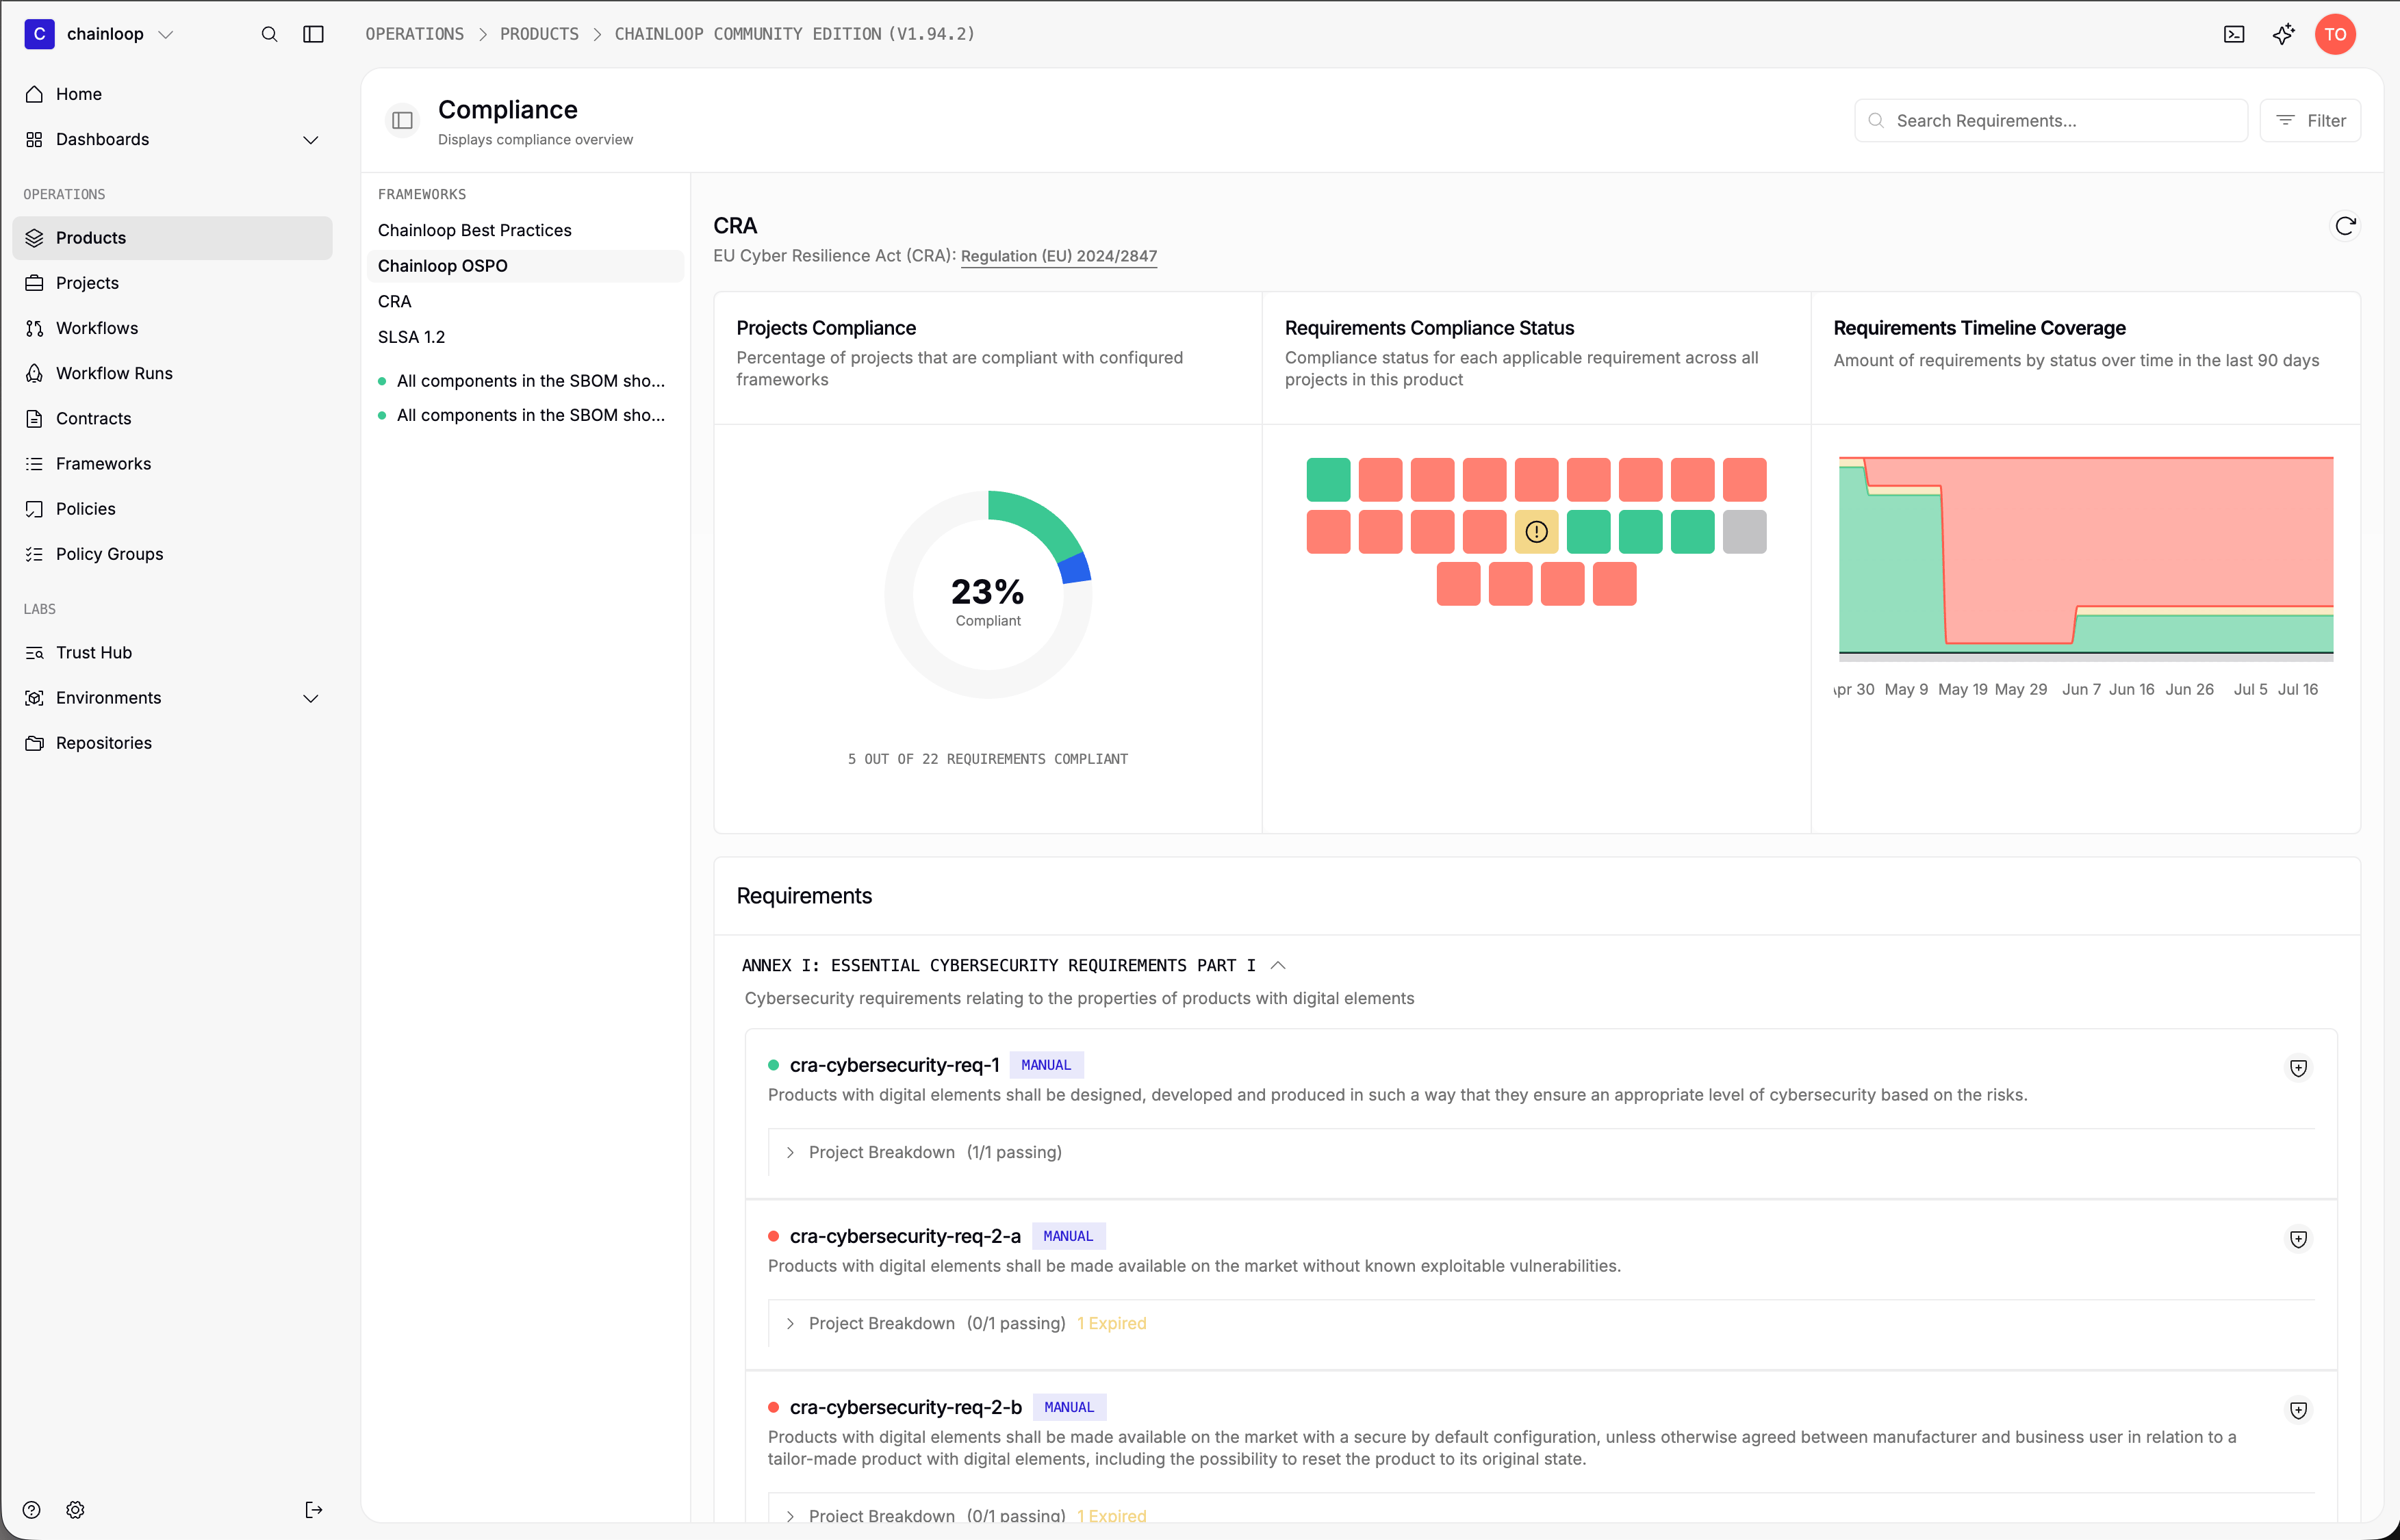This screenshot has height=1540, width=2400.
Task: Click the cra-cybersecurity-req-1 title
Action: (895, 1065)
